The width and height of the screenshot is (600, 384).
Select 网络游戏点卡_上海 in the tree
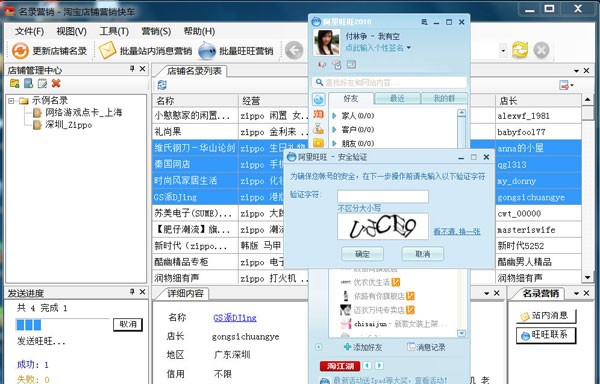pyautogui.click(x=78, y=112)
